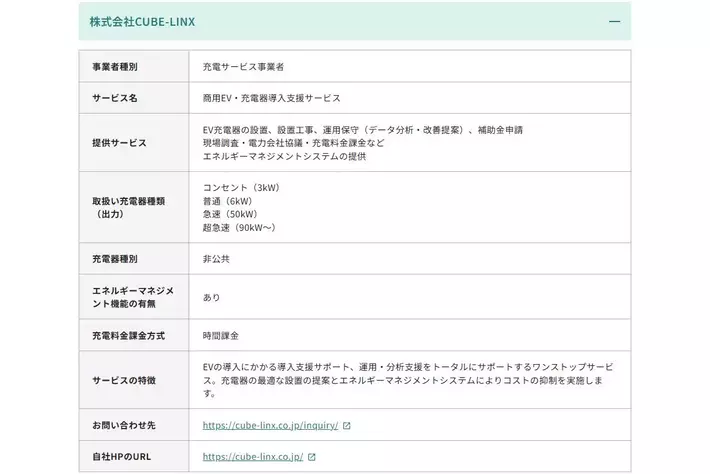The height and width of the screenshot is (474, 710).
Task: Click external-link icon beside the inquiry URL
Action: 347,425
